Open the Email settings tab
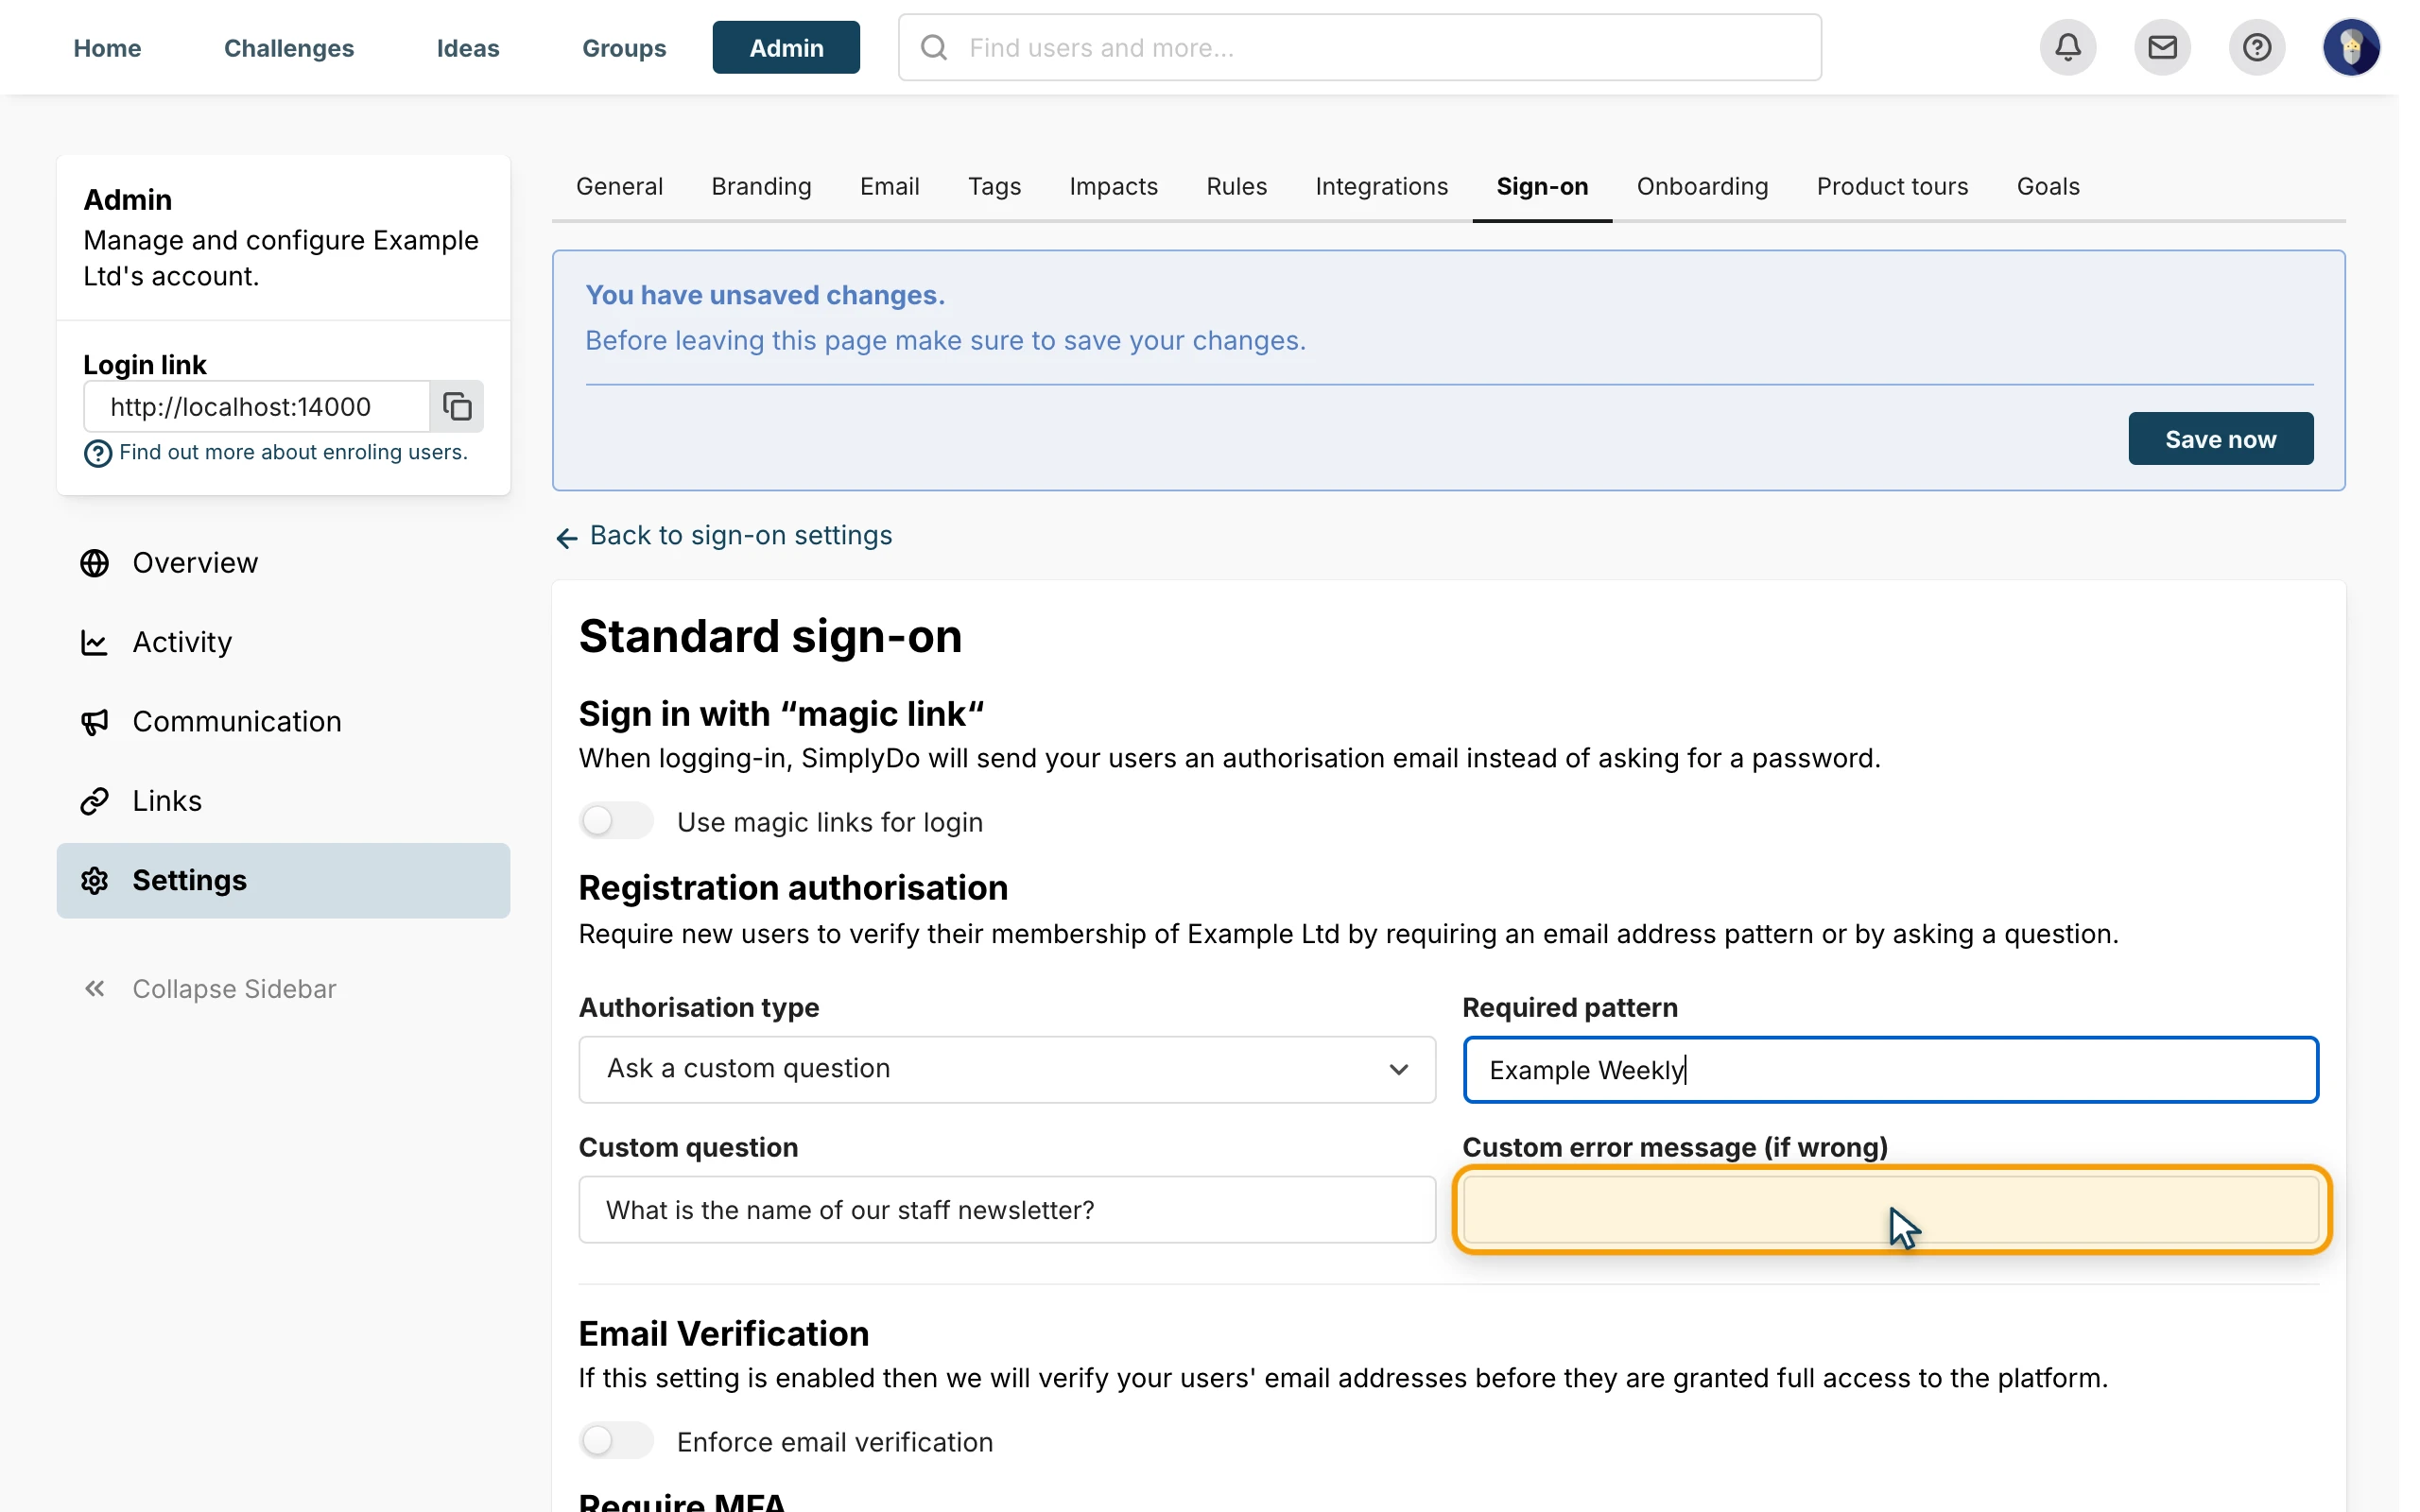Viewport: 2420px width, 1512px height. coord(889,186)
